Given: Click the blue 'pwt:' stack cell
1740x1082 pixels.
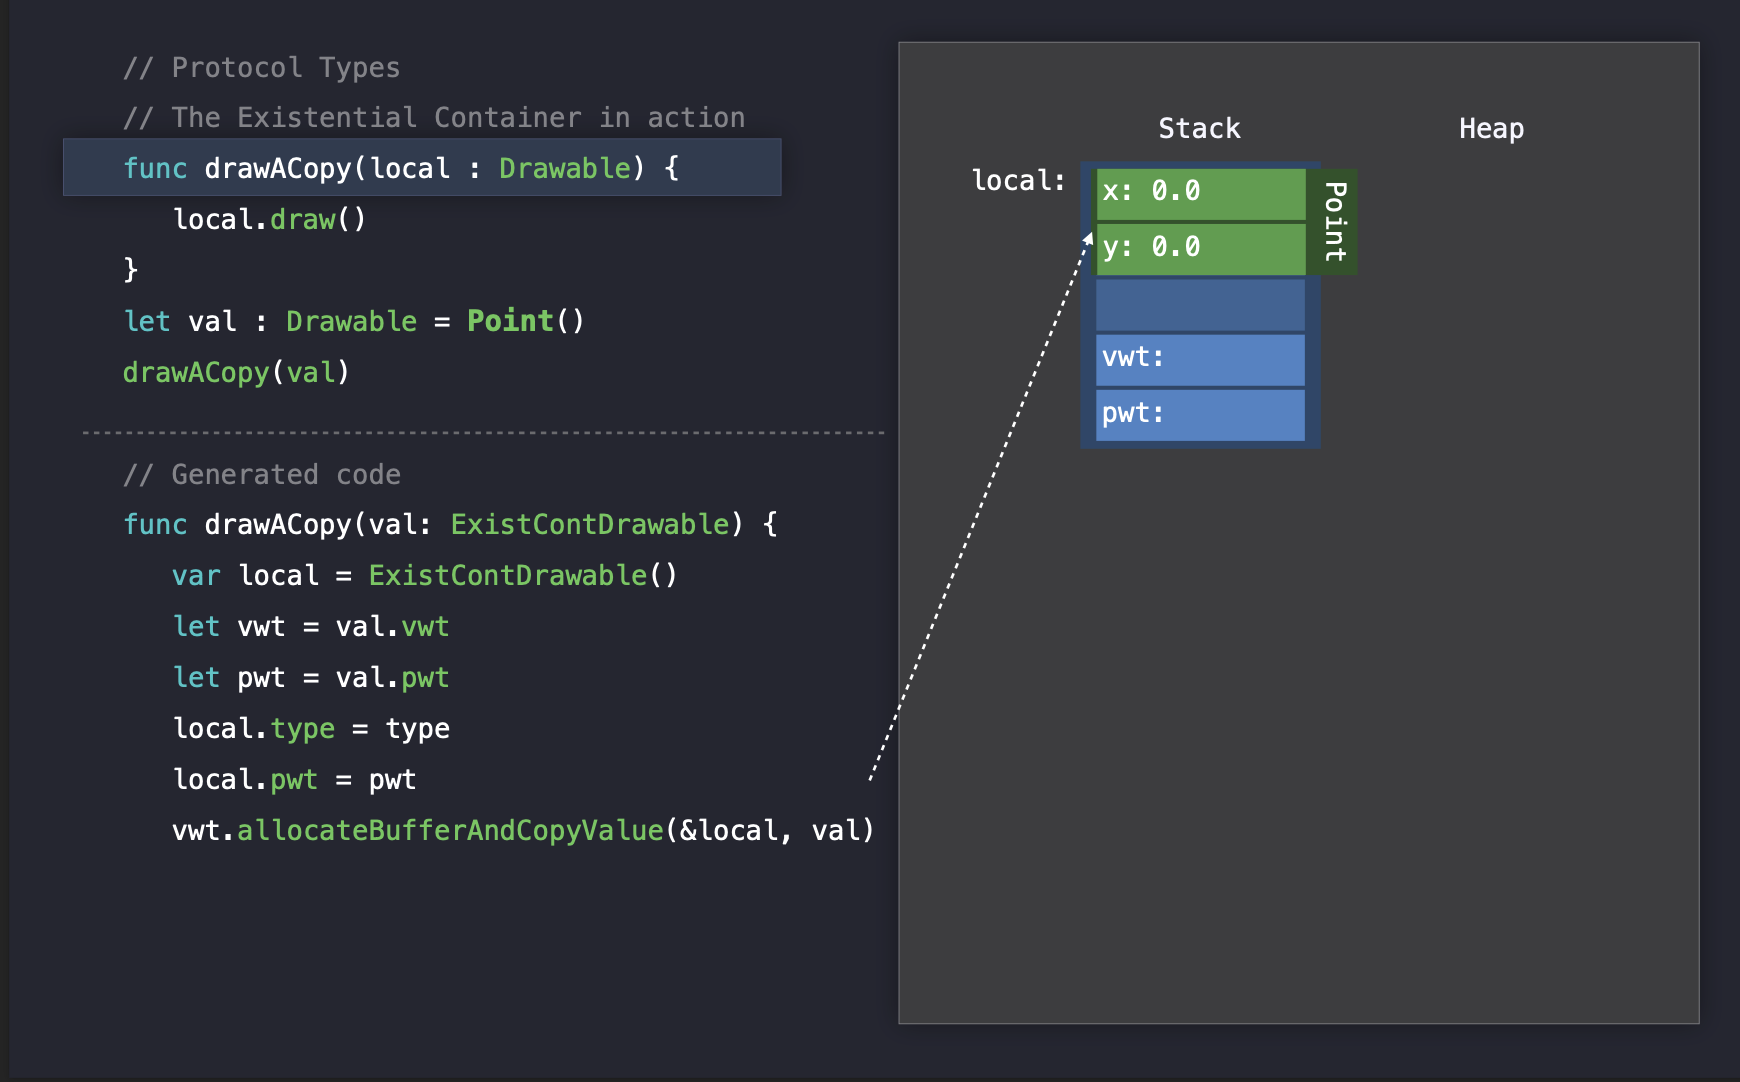Looking at the screenshot, I should 1201,415.
